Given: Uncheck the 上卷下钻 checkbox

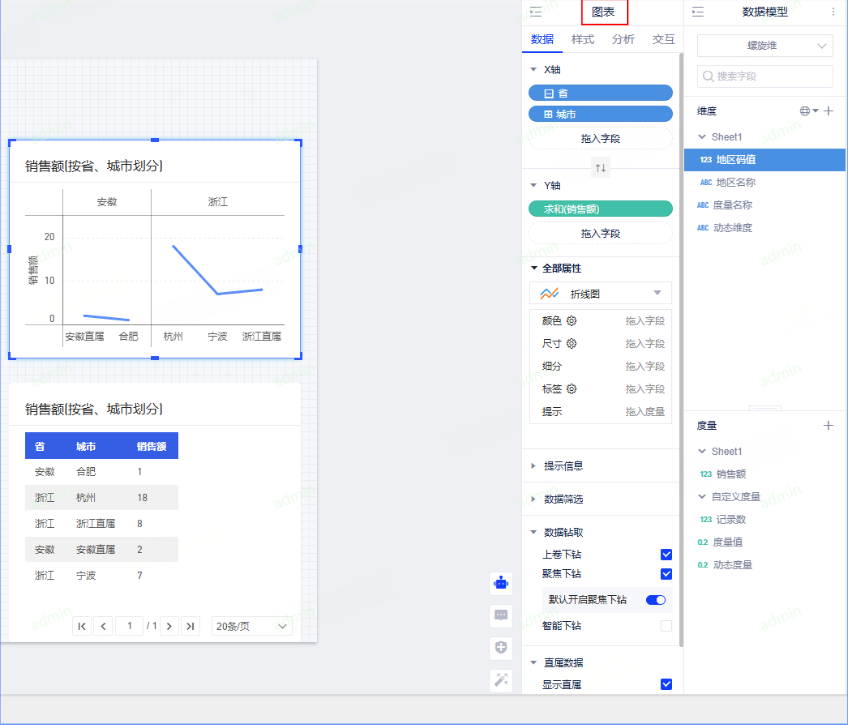Looking at the screenshot, I should point(666,555).
